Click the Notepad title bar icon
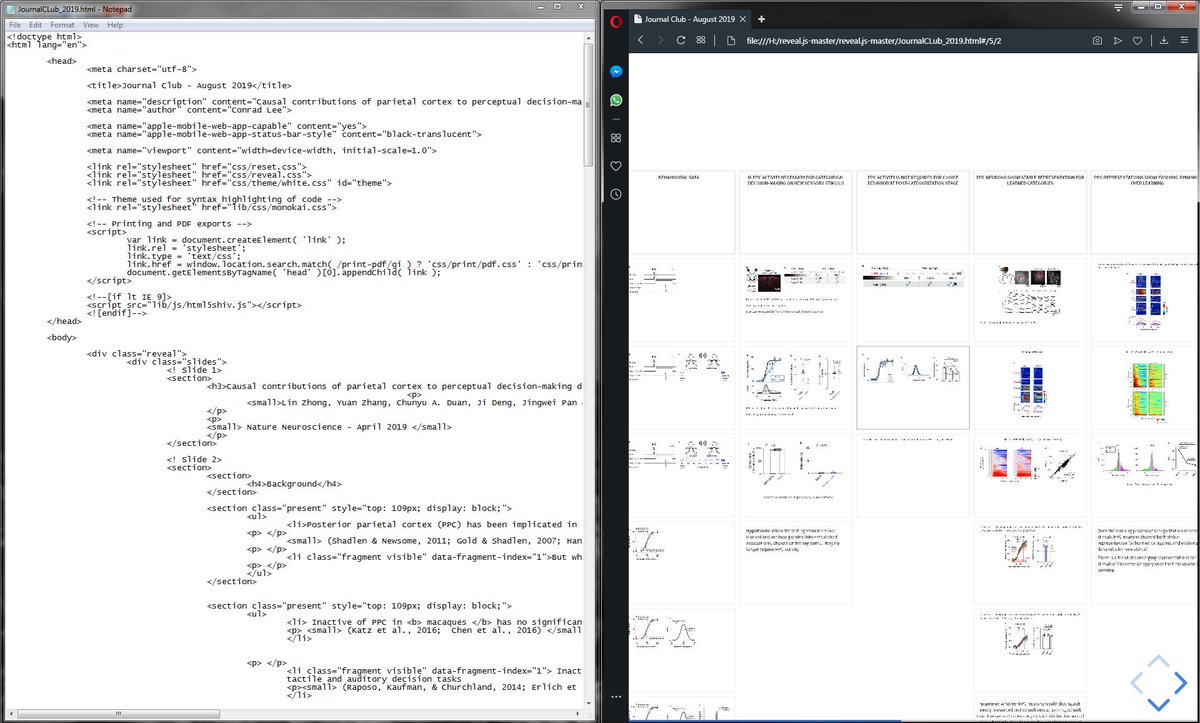Image resolution: width=1200 pixels, height=723 pixels. (9, 8)
